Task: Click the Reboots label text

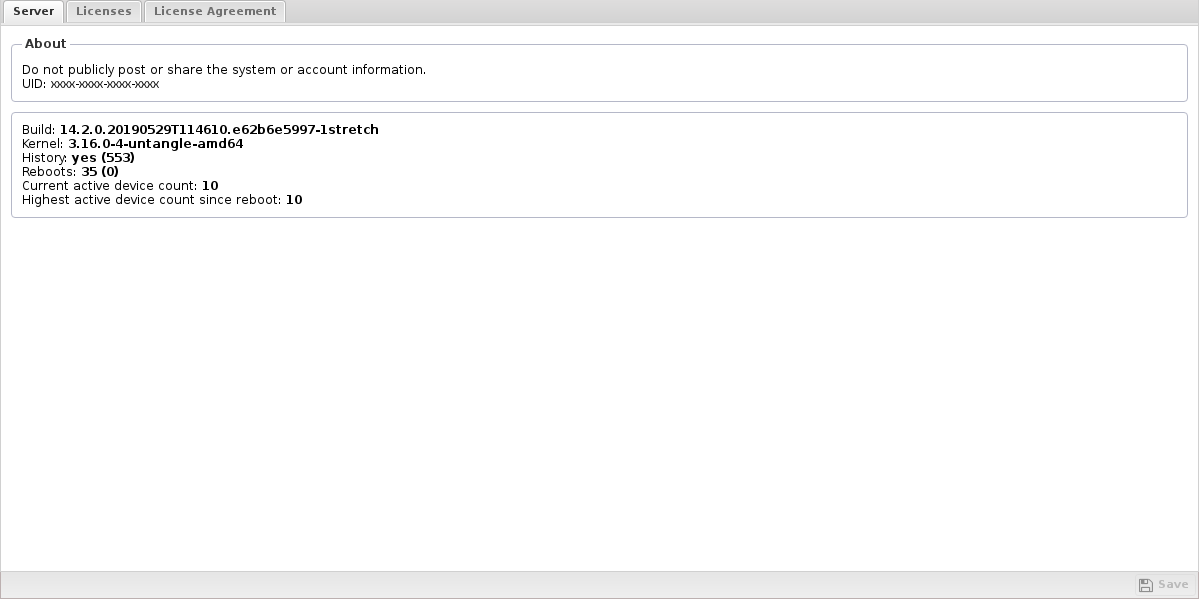Action: (49, 172)
